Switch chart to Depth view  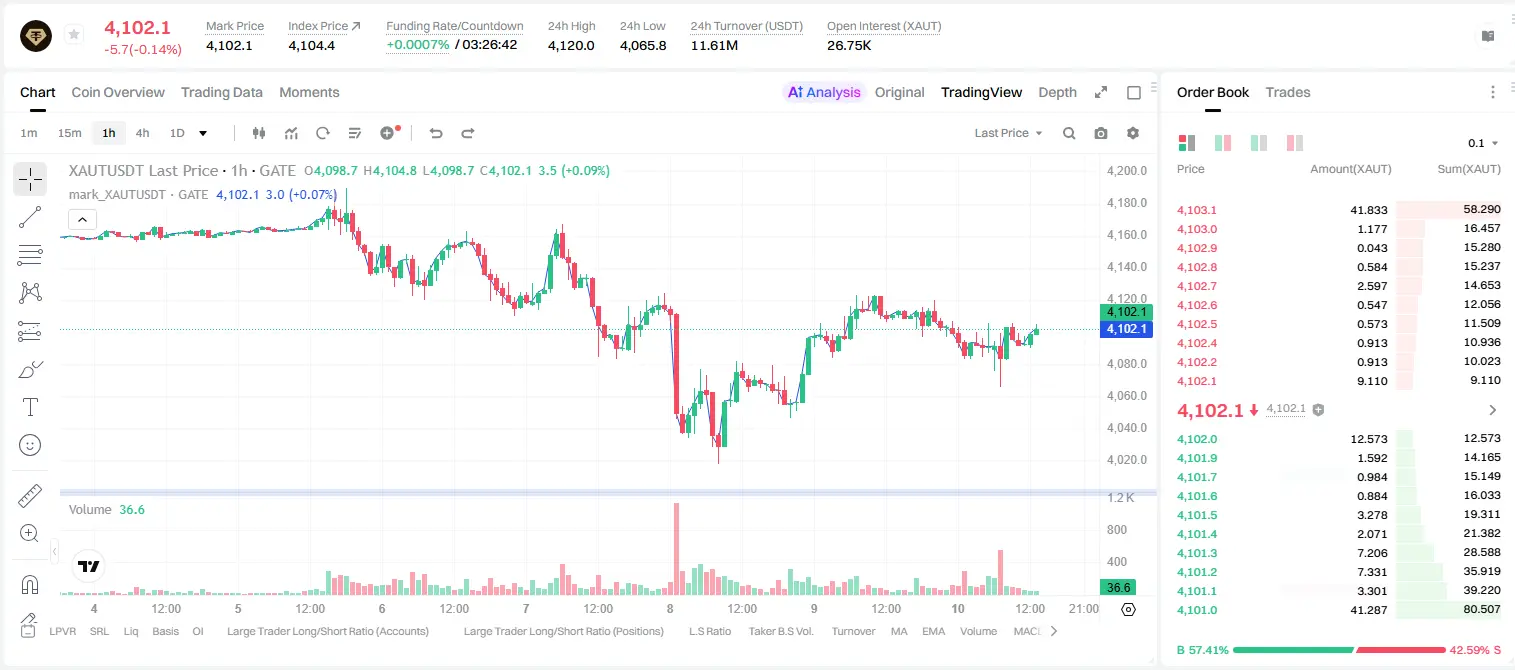[x=1057, y=92]
